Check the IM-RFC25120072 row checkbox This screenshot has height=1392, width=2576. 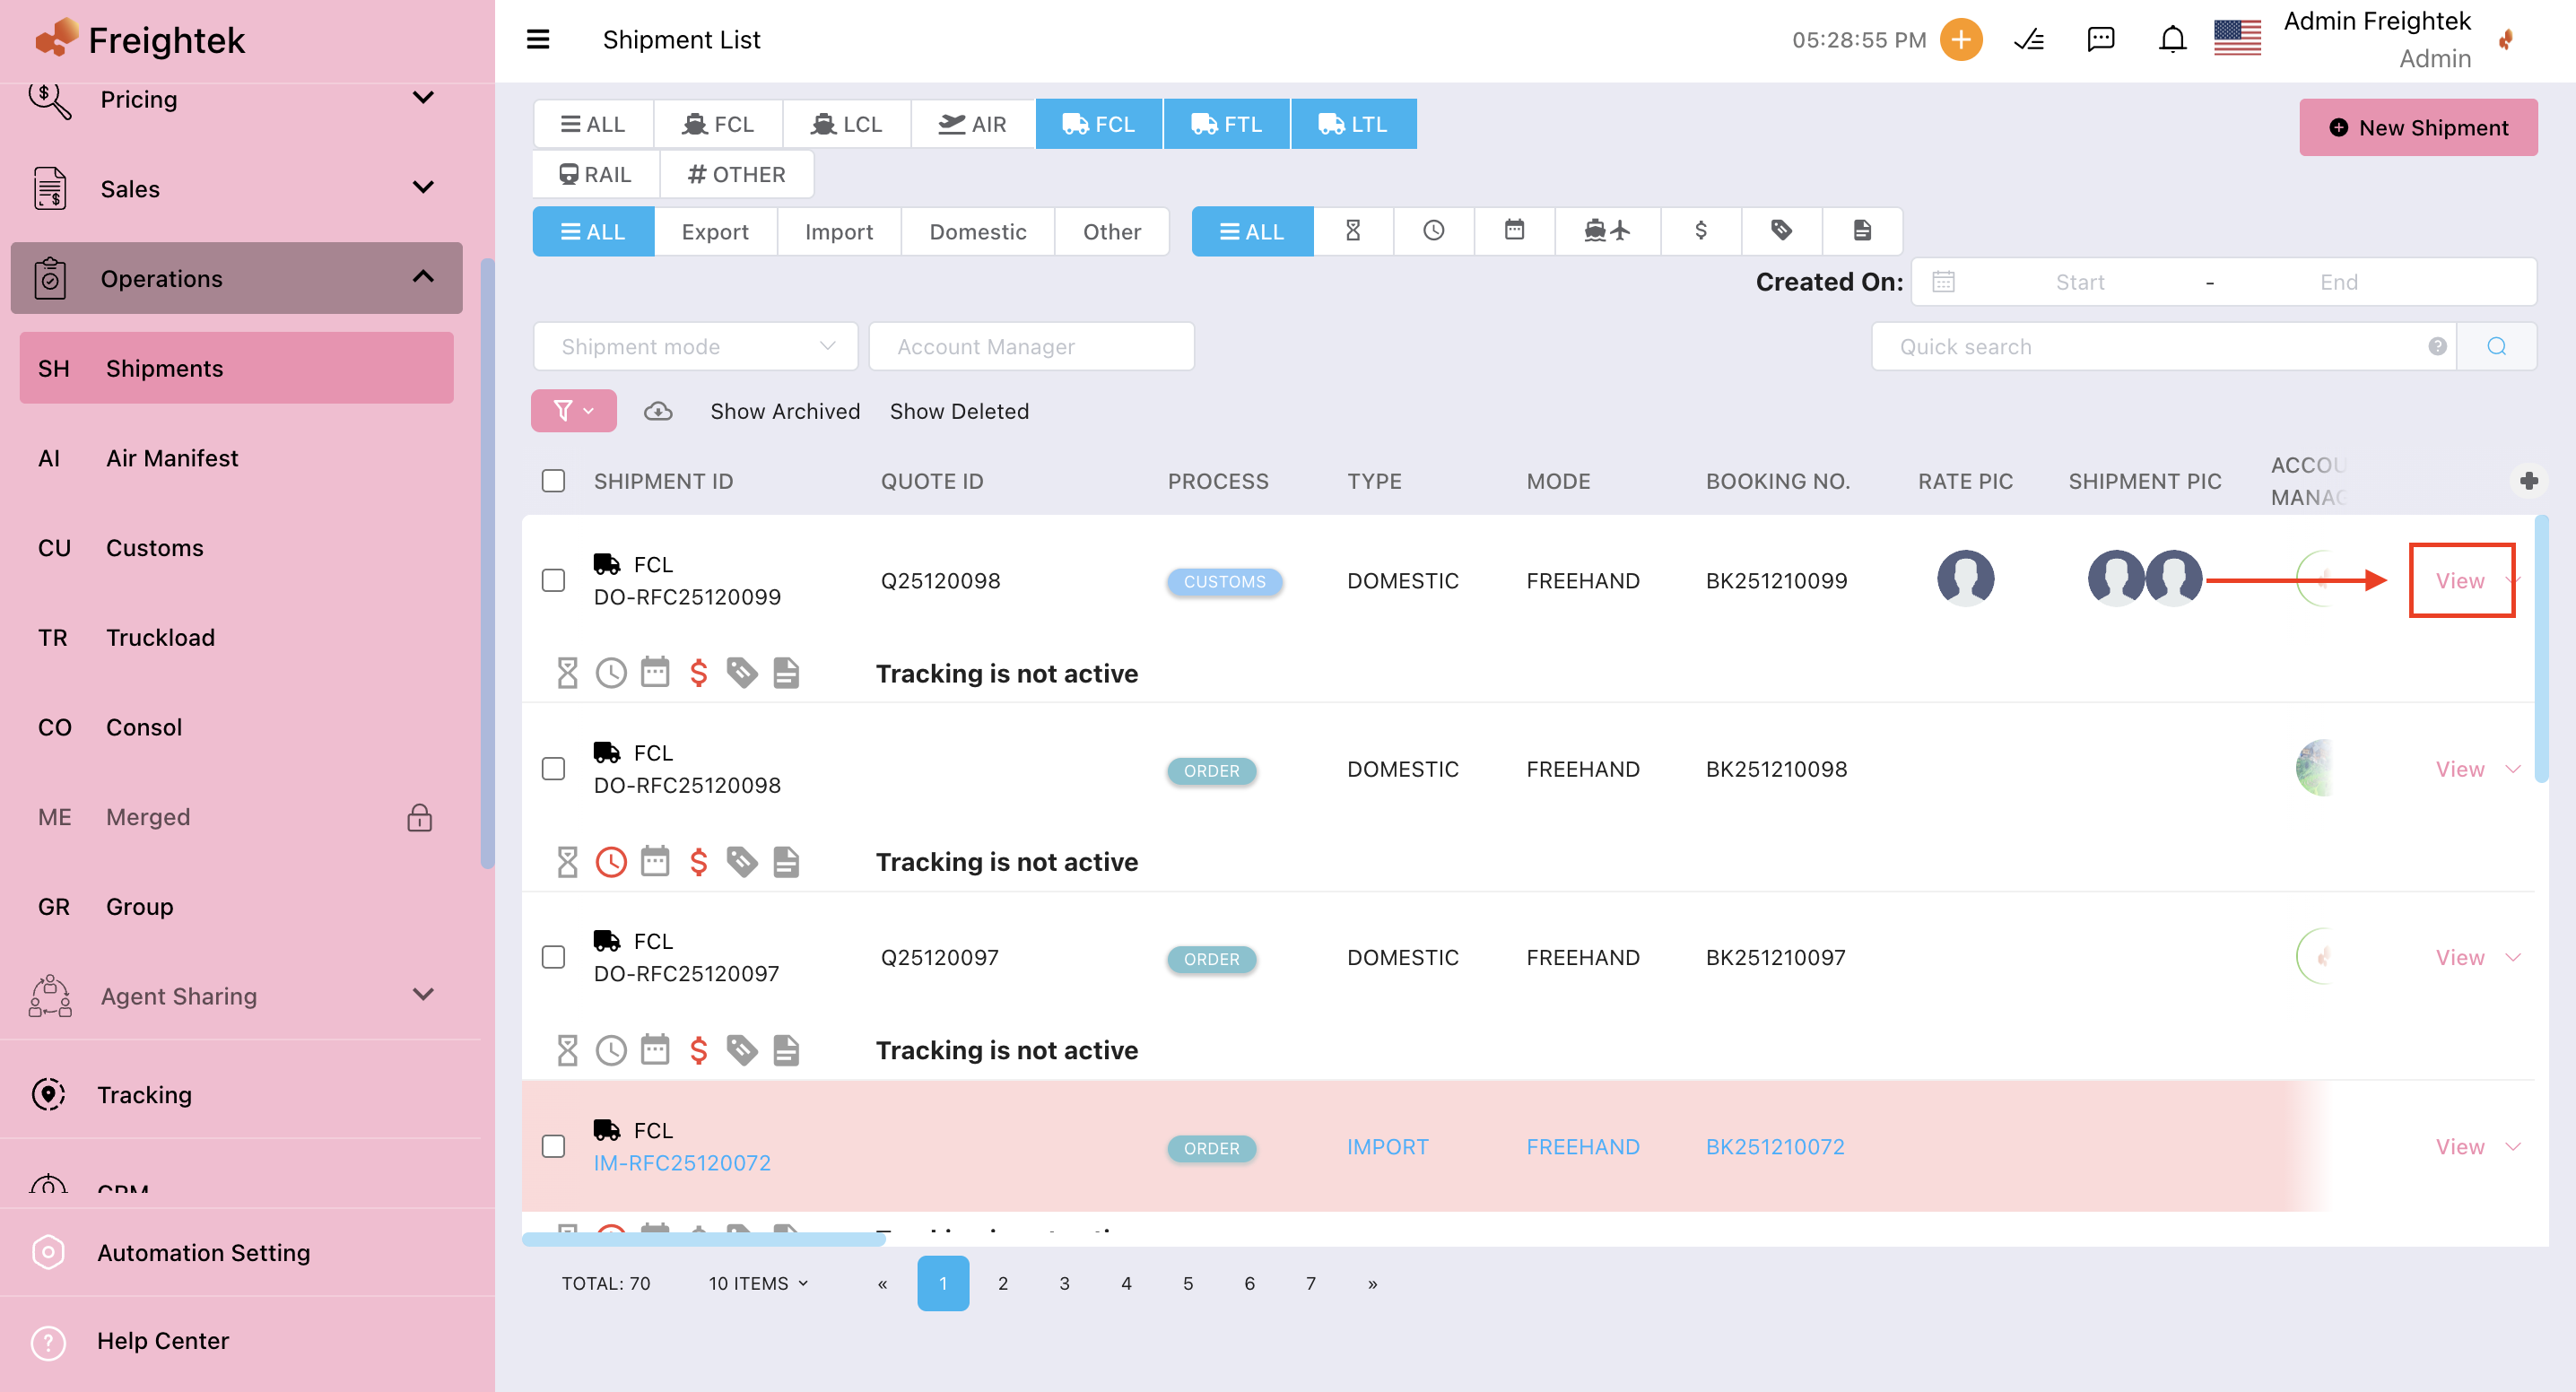tap(553, 1146)
